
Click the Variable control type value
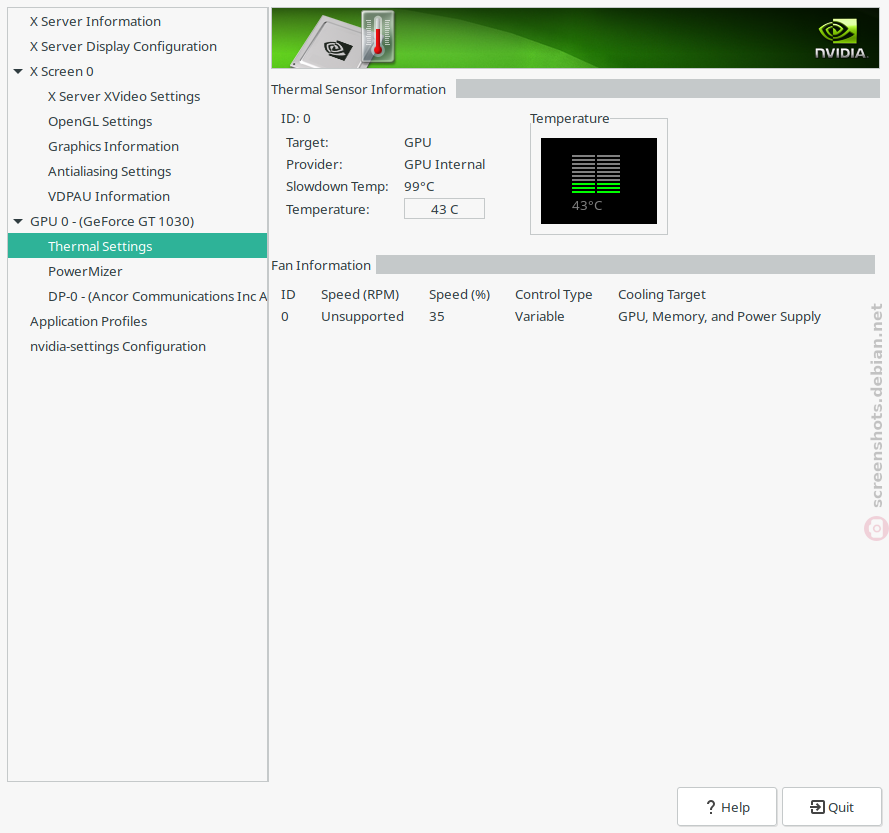(539, 316)
